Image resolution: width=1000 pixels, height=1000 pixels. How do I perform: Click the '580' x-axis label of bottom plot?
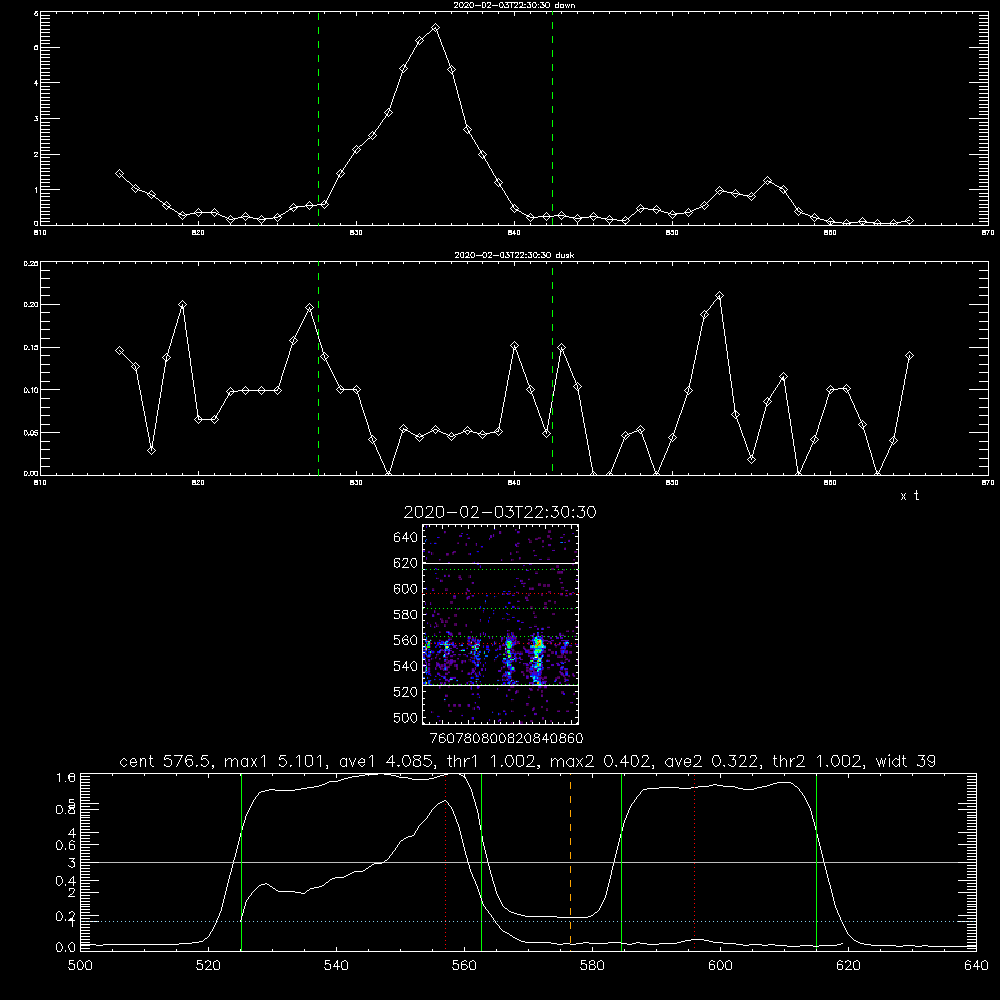tap(592, 966)
